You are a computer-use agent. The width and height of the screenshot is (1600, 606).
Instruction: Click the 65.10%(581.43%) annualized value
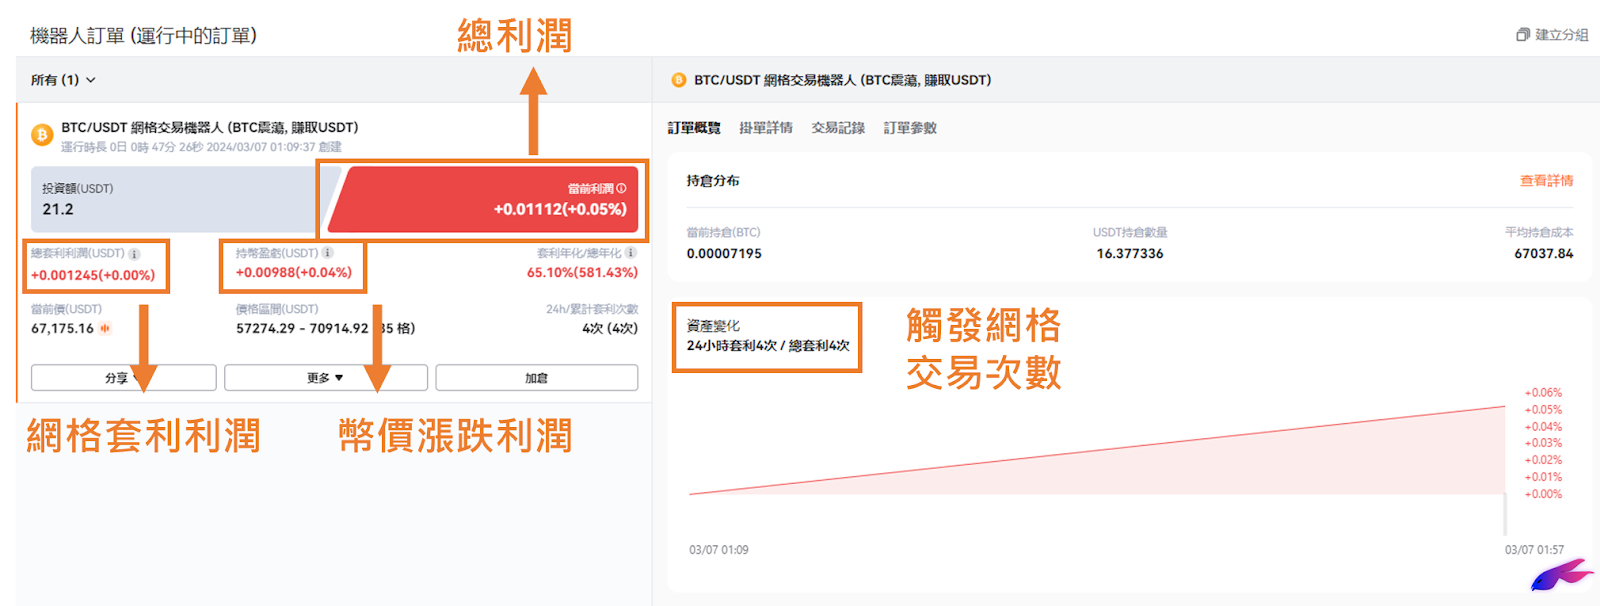tap(582, 273)
